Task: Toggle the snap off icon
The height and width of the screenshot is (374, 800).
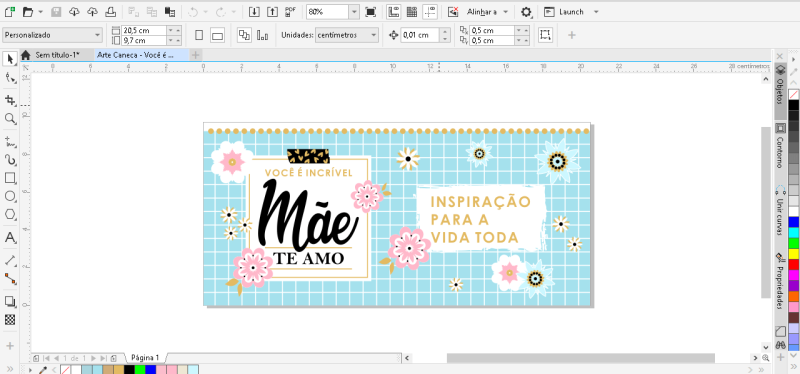Action: pos(453,11)
